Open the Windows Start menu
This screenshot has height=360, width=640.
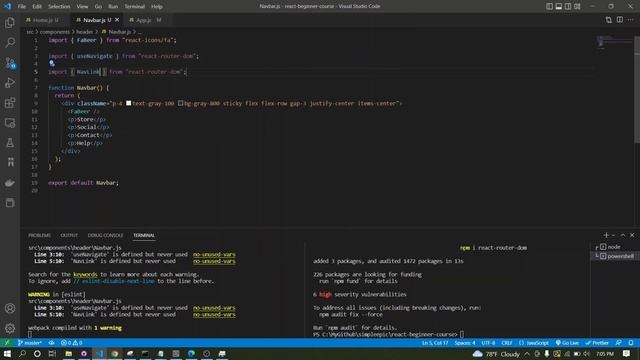tap(7, 353)
